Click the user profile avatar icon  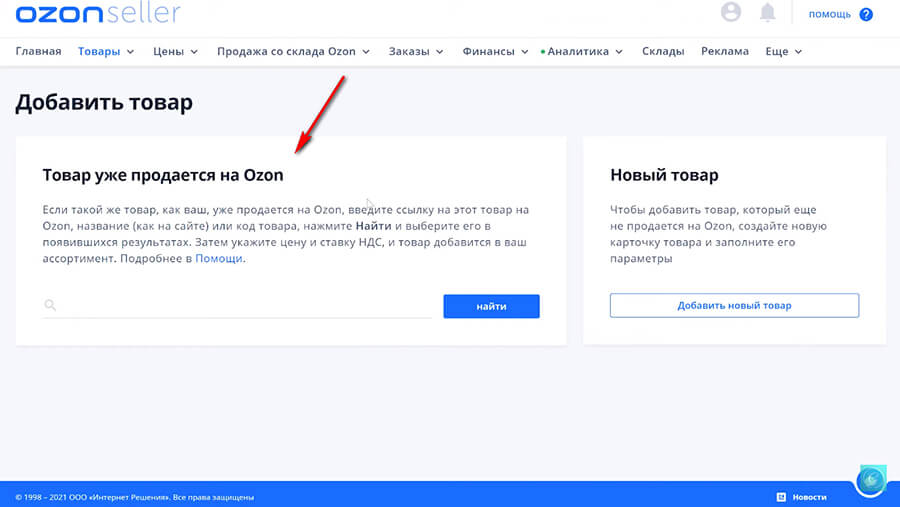coord(731,12)
